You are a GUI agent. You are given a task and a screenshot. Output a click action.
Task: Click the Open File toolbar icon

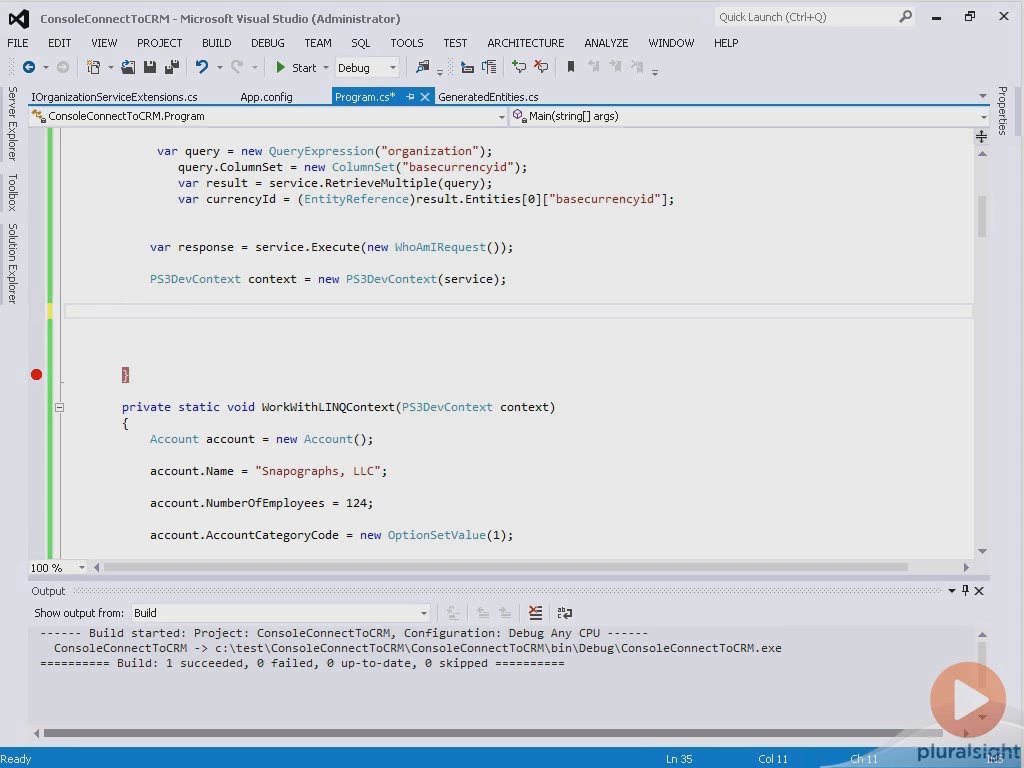pos(128,67)
